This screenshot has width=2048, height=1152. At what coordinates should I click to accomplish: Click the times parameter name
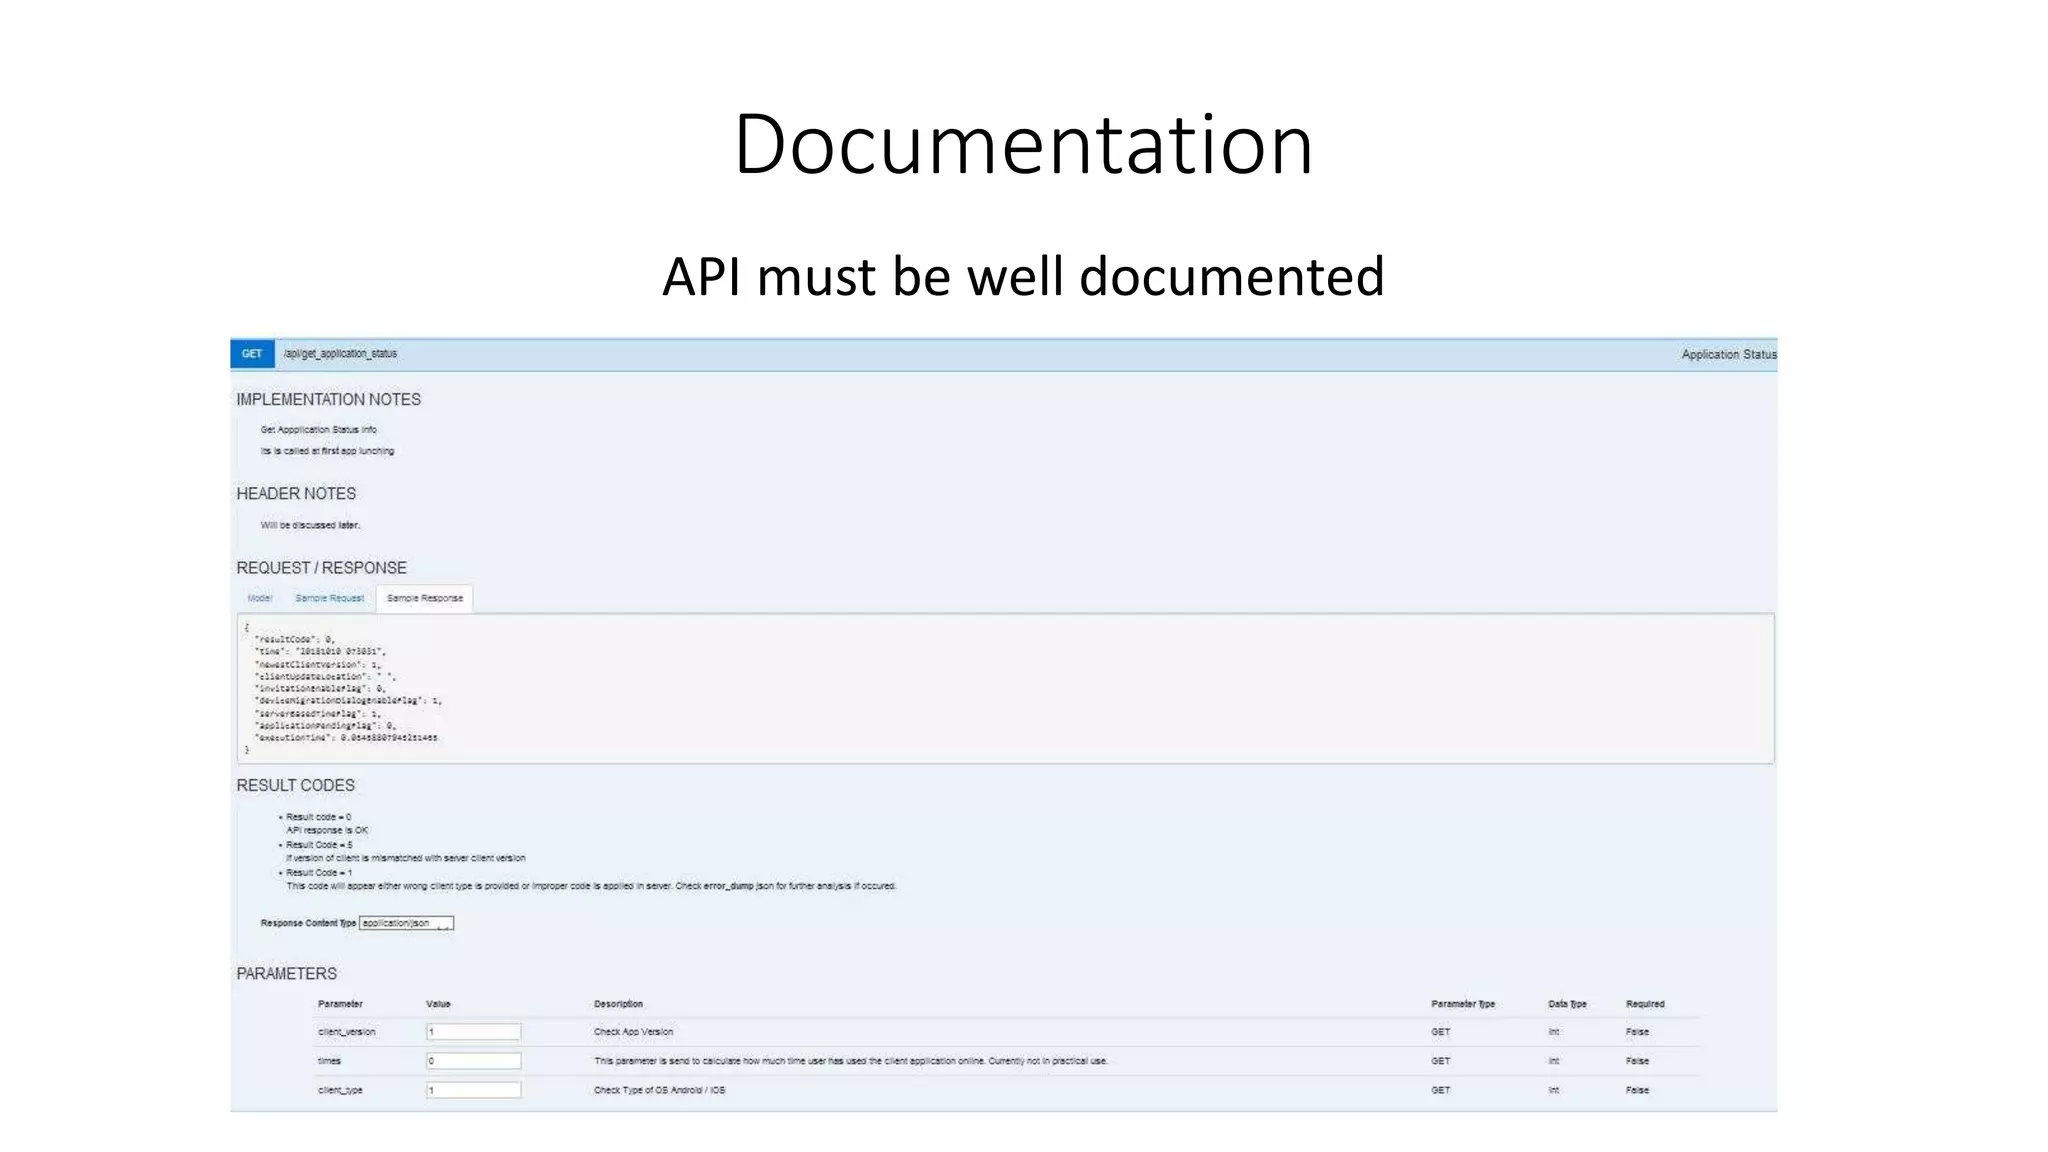pos(329,1061)
